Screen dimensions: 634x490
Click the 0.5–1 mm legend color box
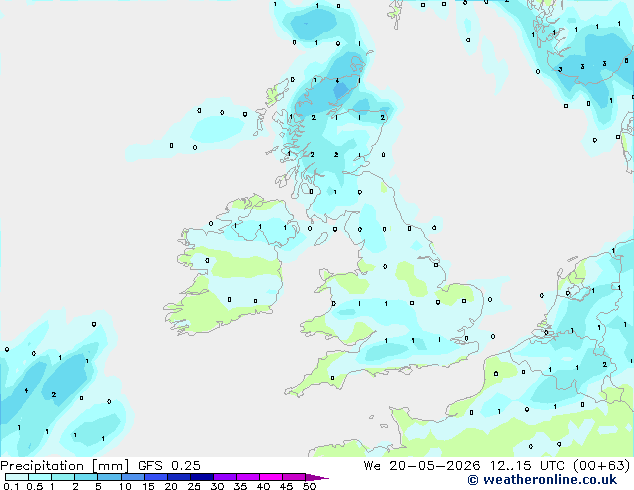tap(40, 477)
